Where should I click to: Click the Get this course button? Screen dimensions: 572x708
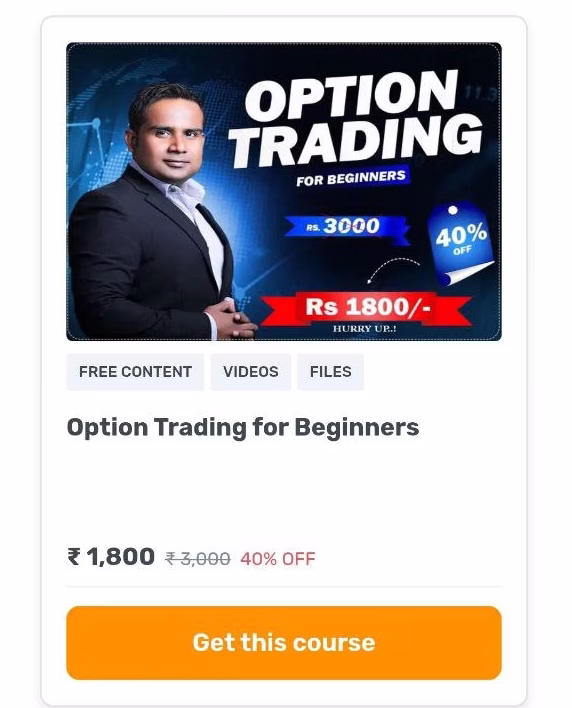(284, 643)
